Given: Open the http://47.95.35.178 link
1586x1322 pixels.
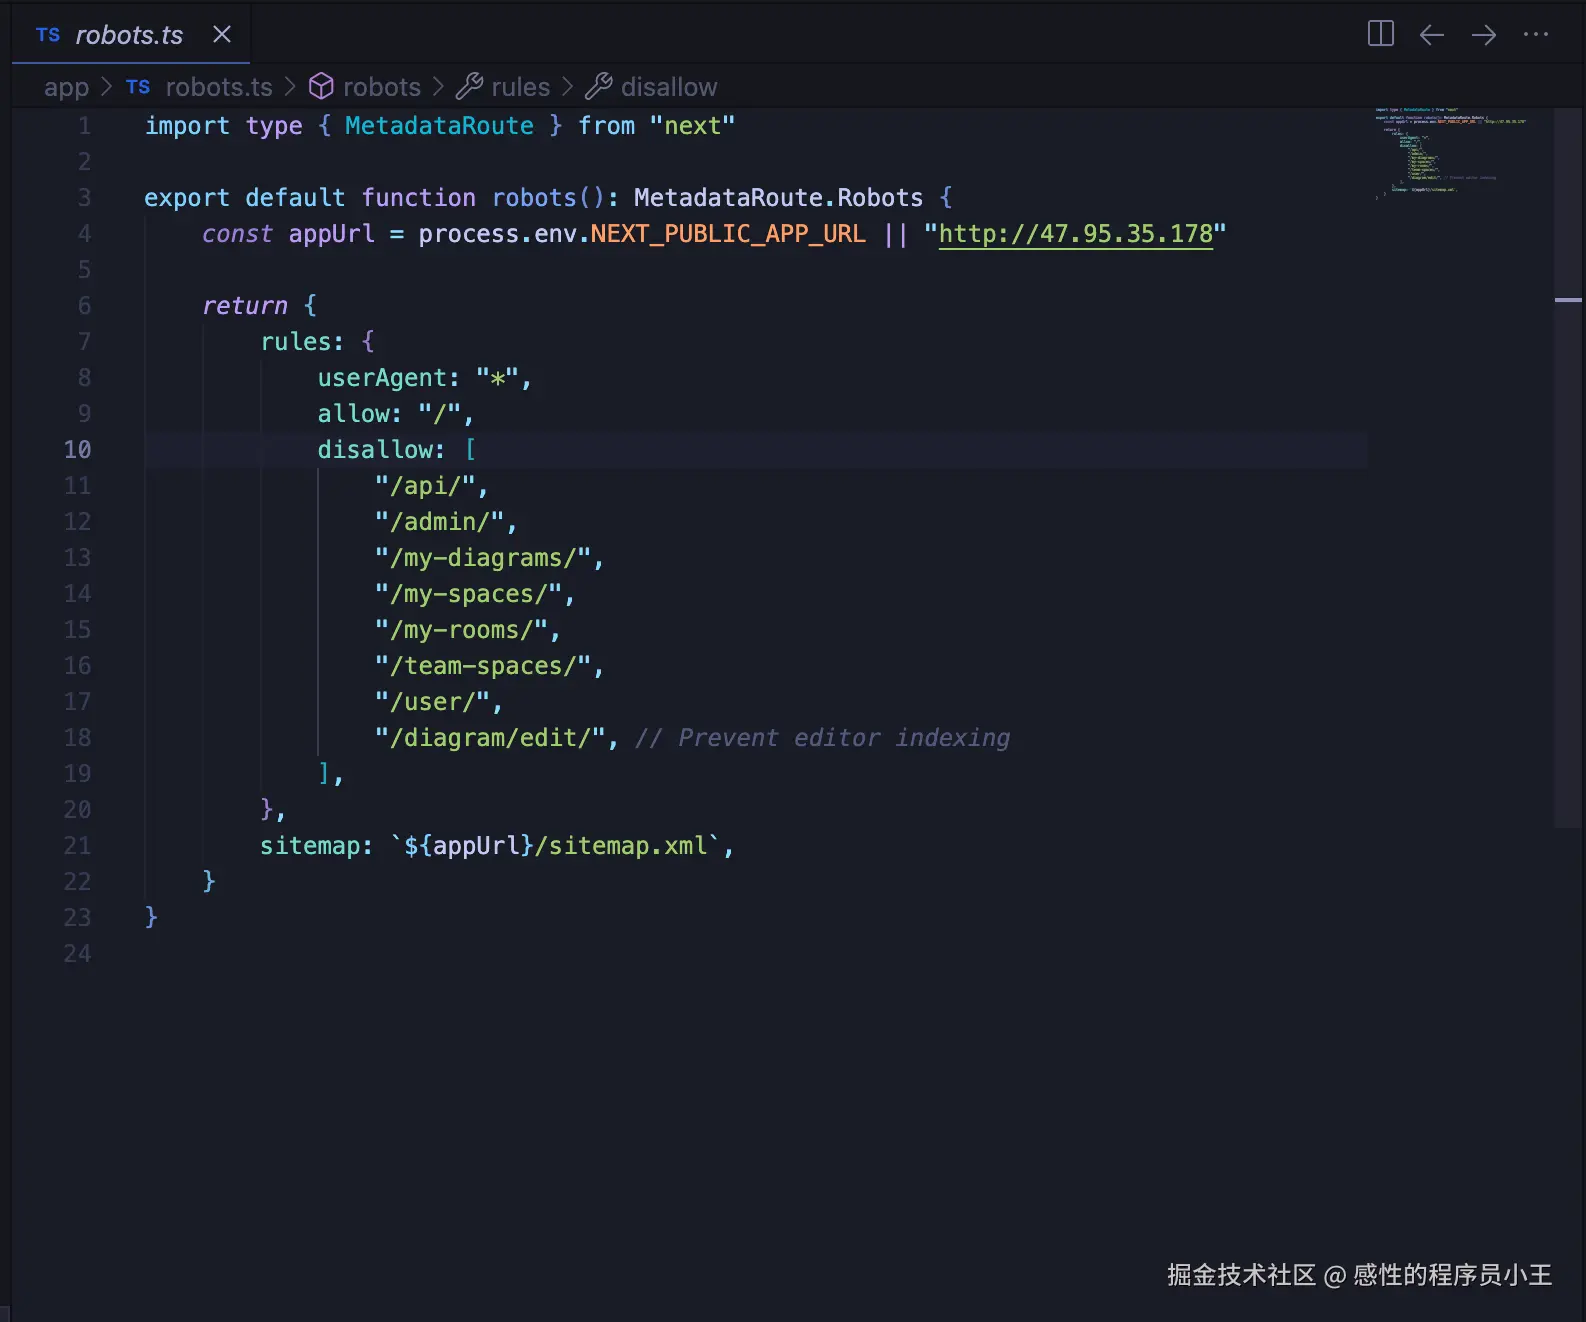Looking at the screenshot, I should (1075, 234).
